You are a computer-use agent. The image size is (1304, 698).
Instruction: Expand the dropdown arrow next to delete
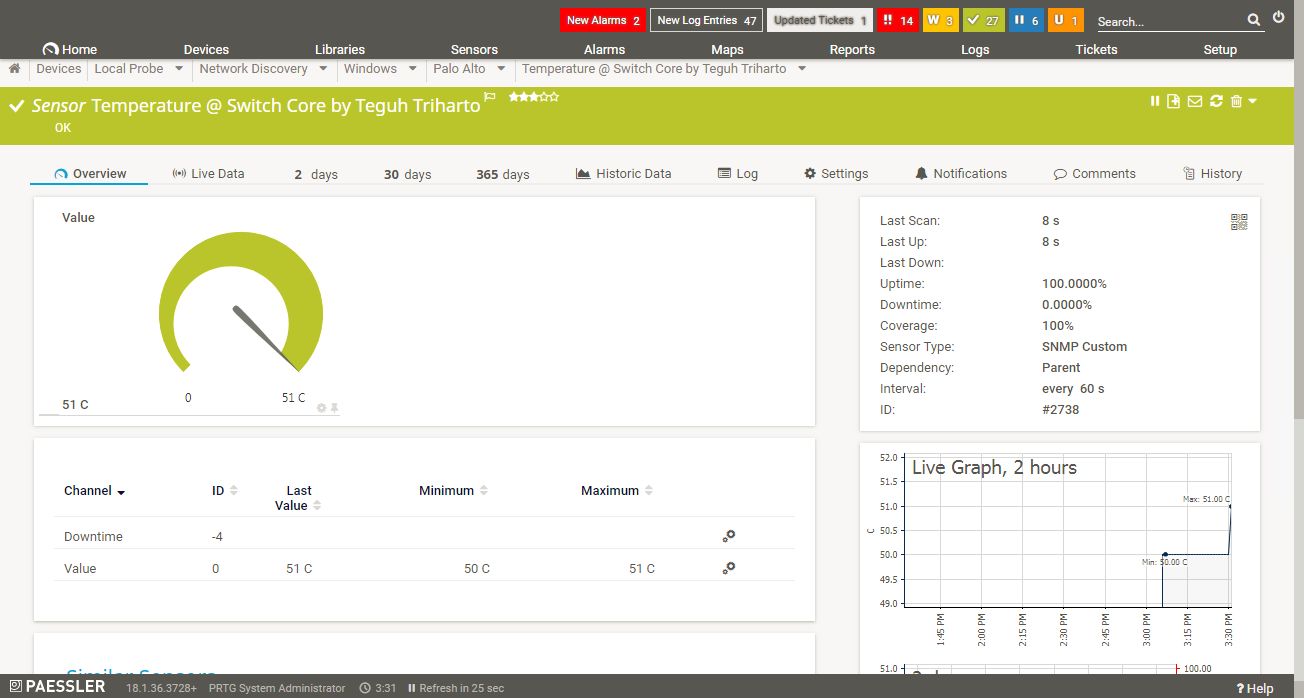click(x=1251, y=100)
